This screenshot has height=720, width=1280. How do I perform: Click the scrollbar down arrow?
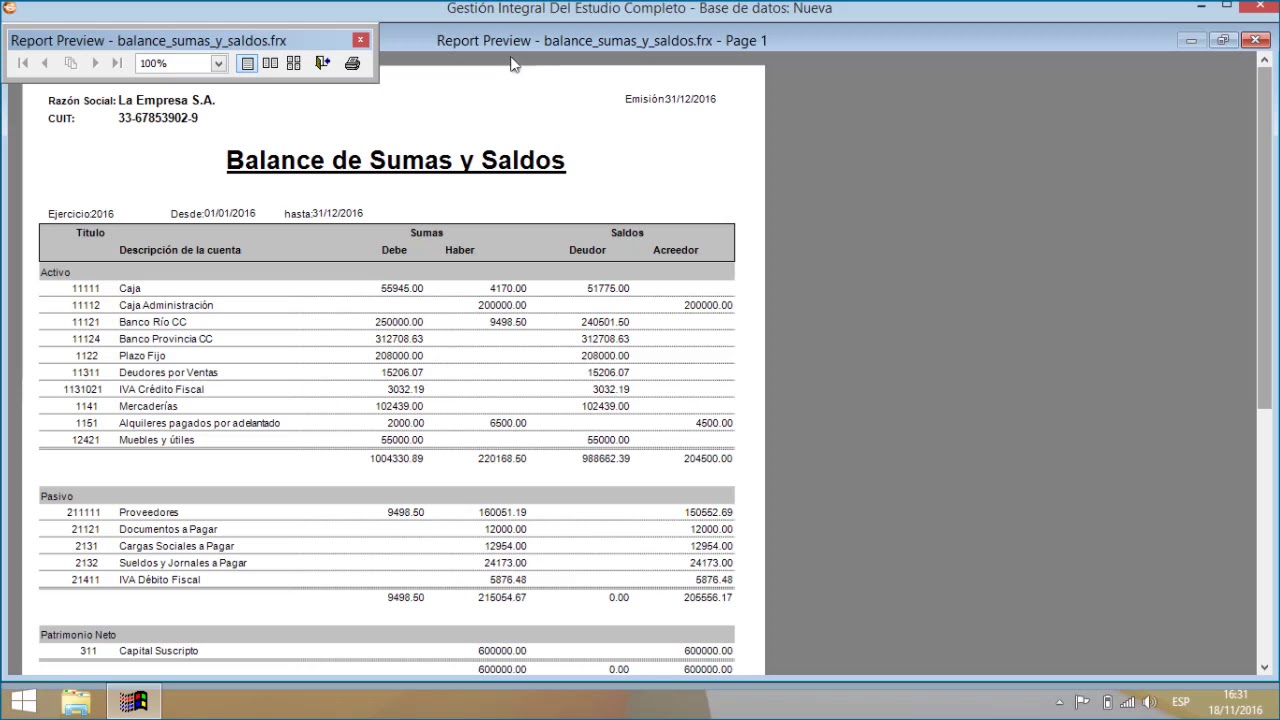[x=1264, y=667]
